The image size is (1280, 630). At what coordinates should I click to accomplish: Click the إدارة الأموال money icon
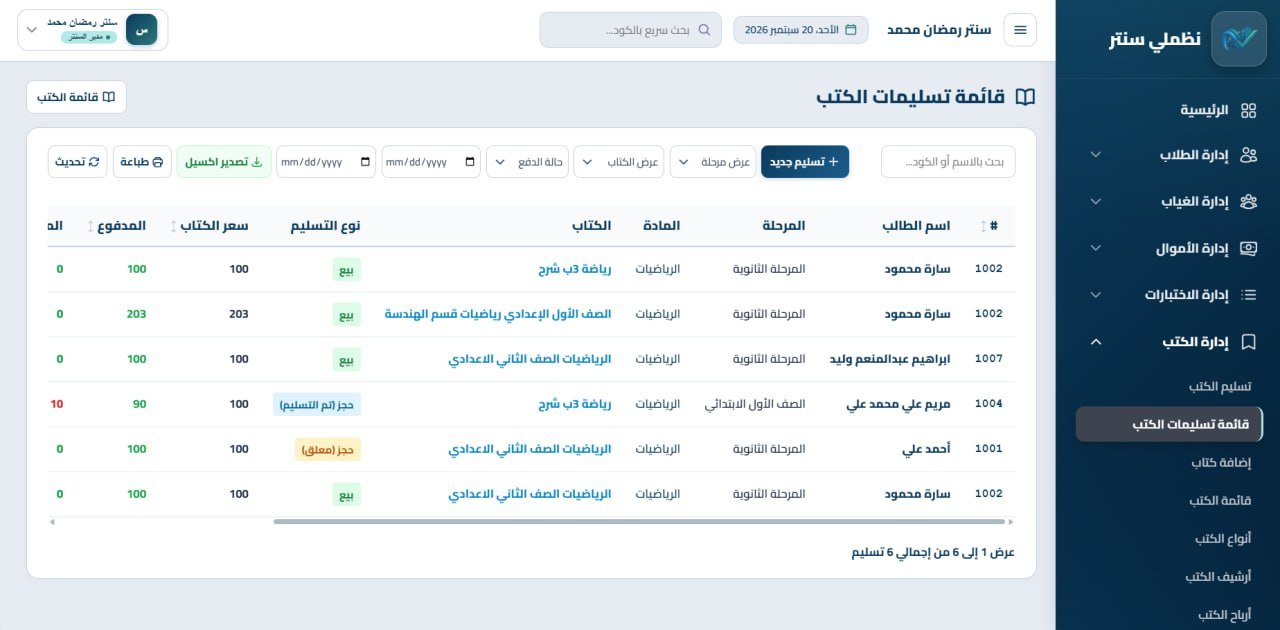(1248, 248)
